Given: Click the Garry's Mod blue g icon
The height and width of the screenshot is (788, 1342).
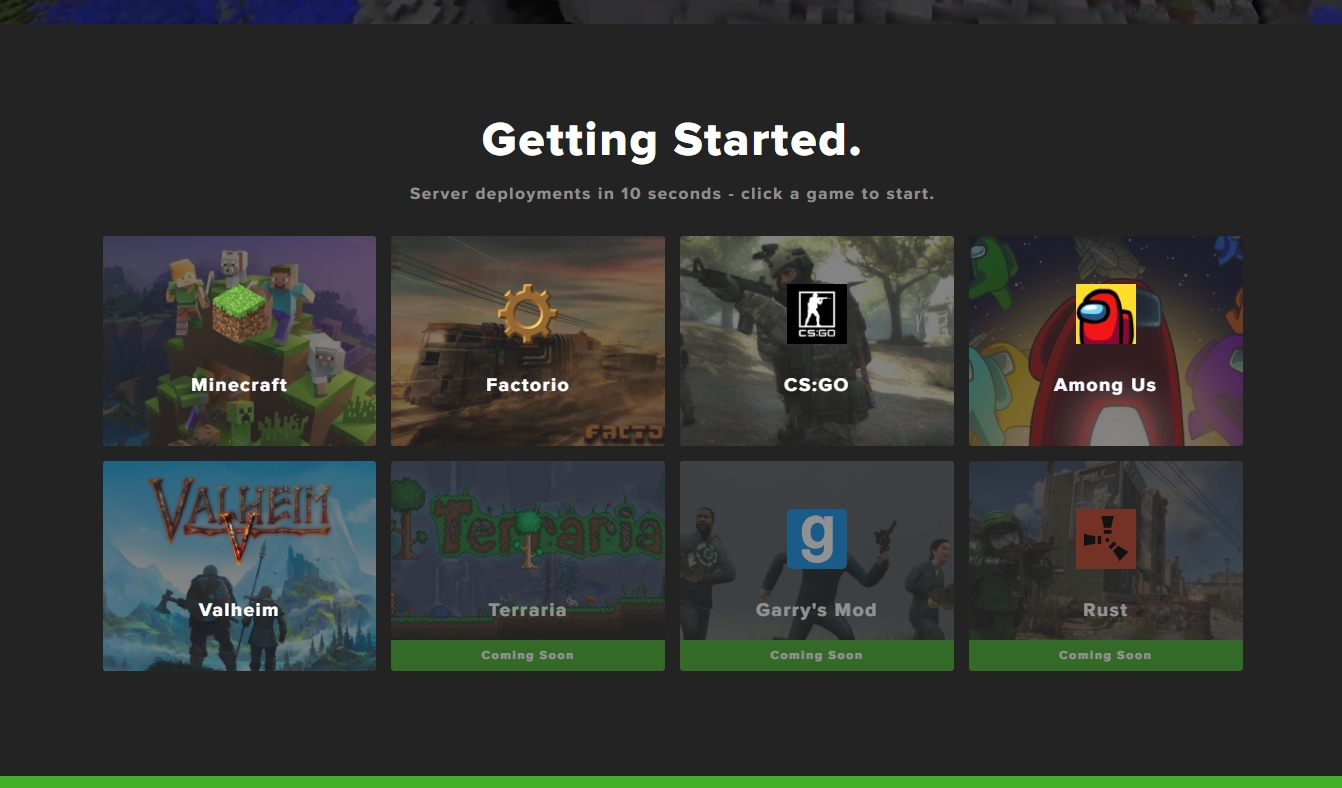Looking at the screenshot, I should (x=816, y=539).
